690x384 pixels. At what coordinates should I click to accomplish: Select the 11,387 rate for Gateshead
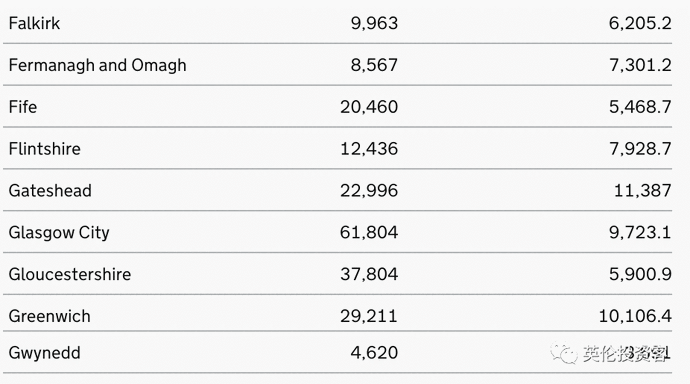click(x=642, y=190)
